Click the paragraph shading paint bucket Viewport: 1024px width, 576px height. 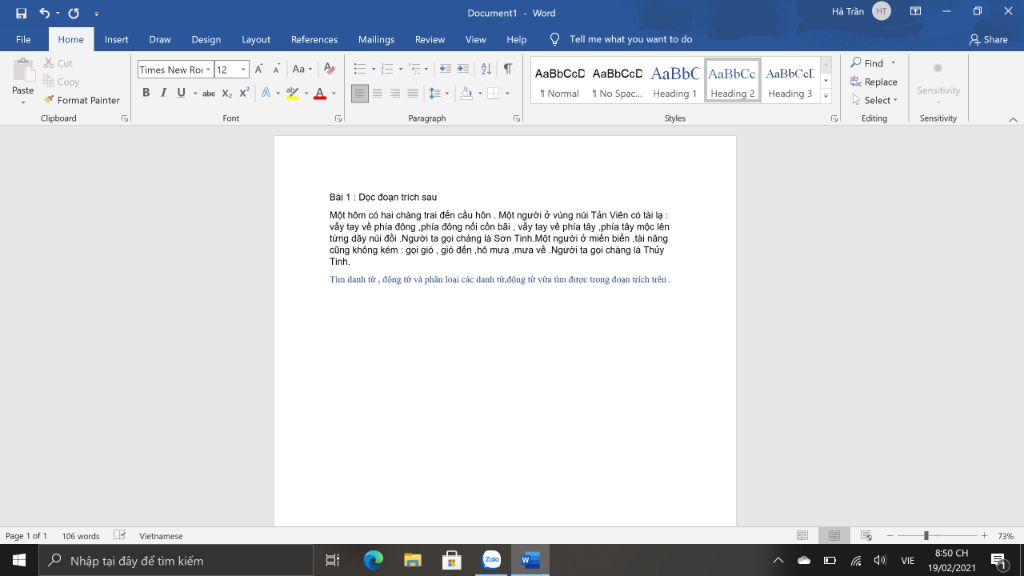pyautogui.click(x=466, y=93)
